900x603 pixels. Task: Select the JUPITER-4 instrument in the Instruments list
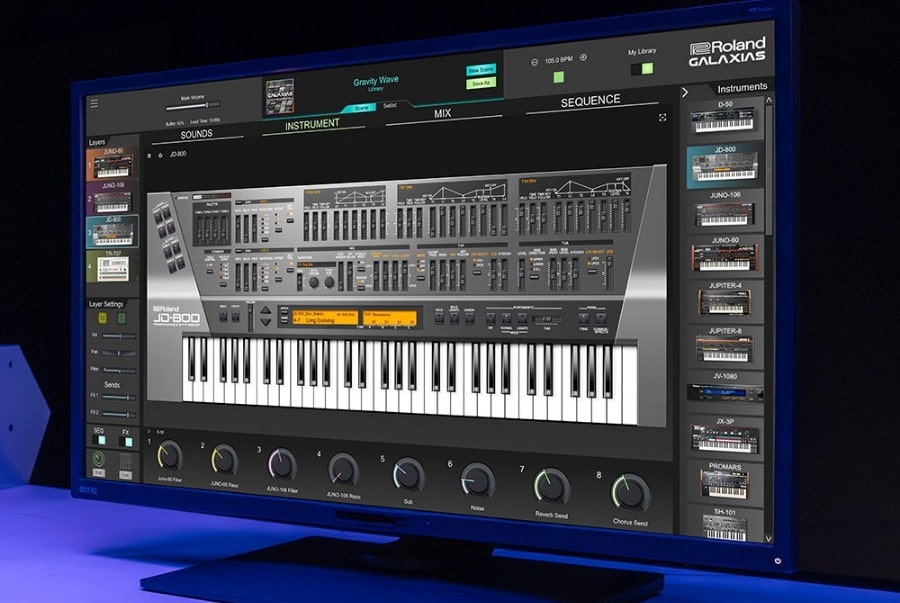click(725, 300)
